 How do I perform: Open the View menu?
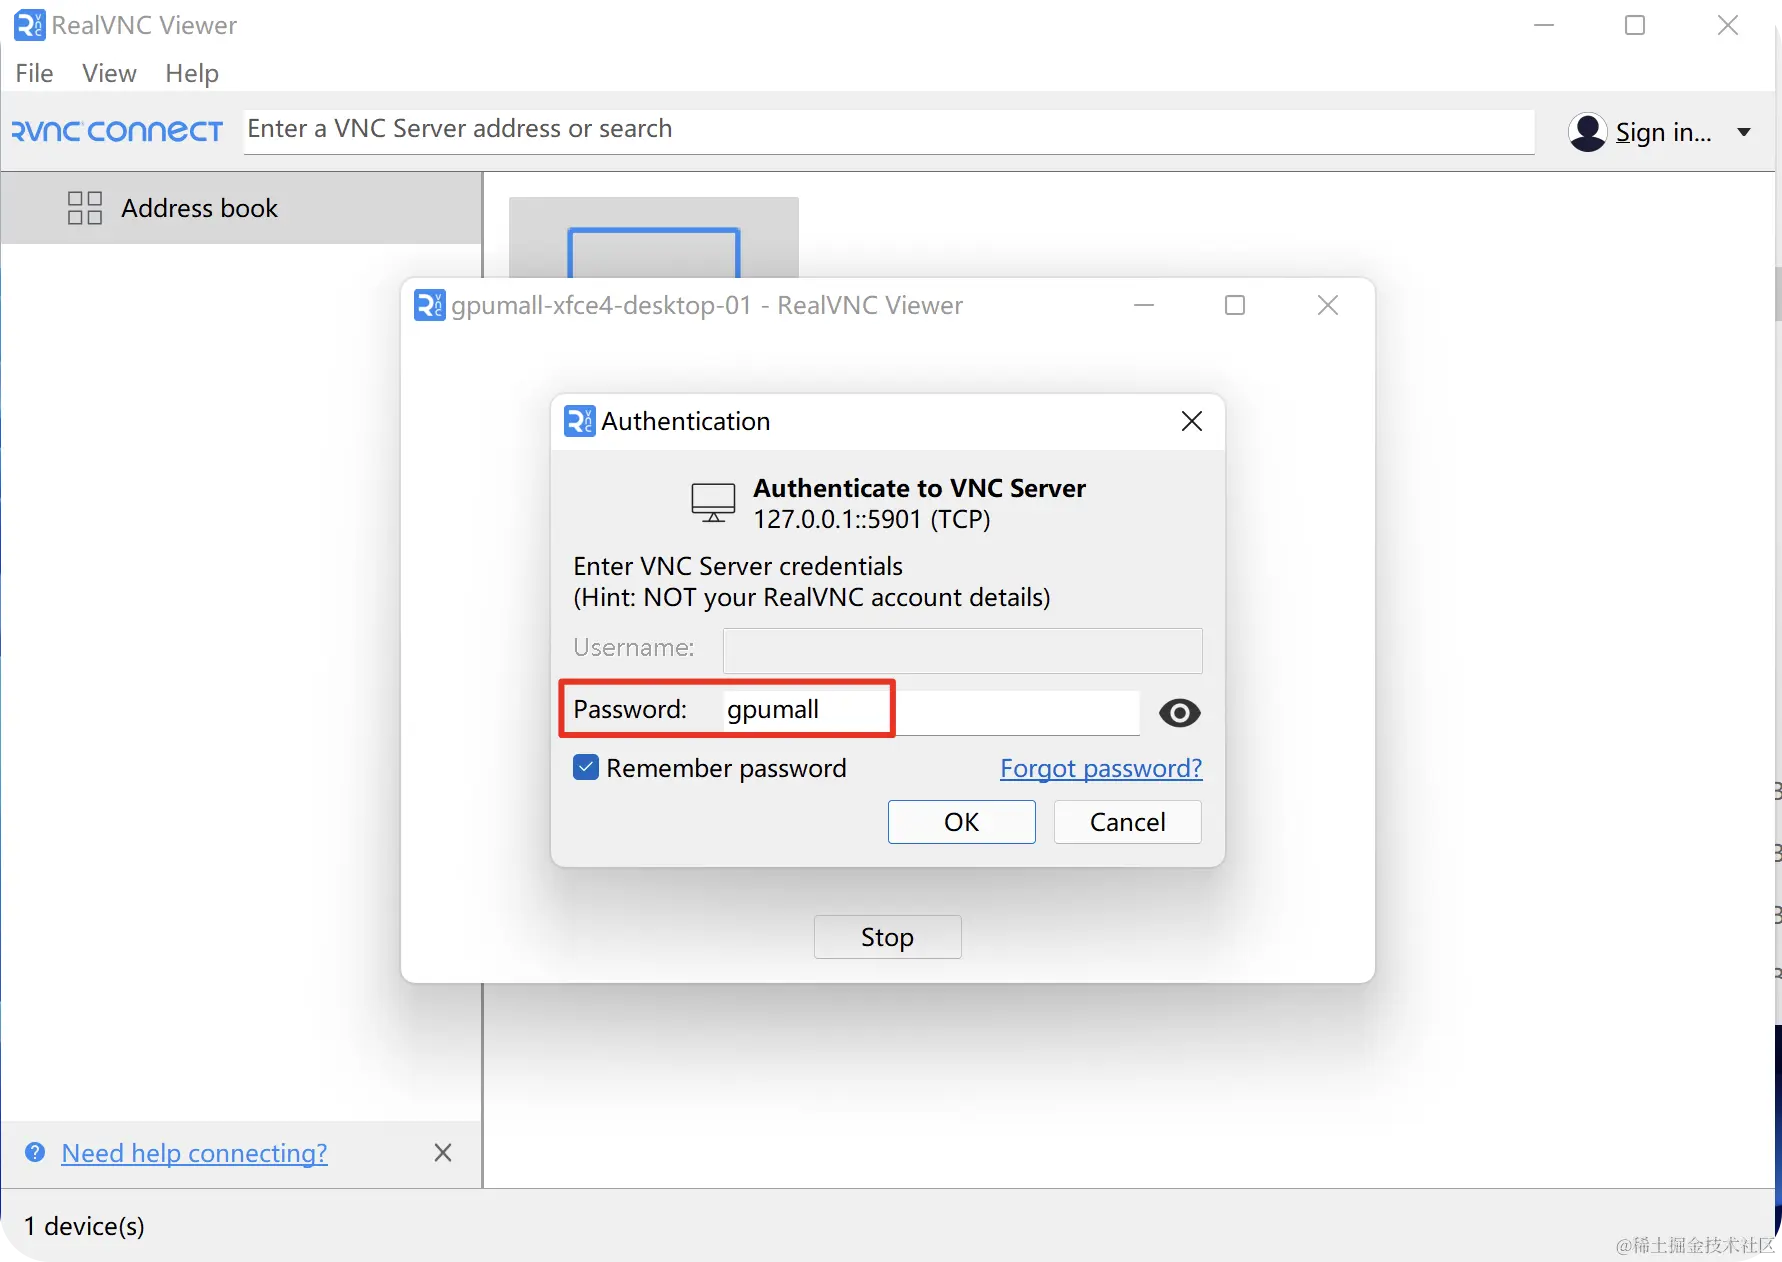click(x=109, y=73)
